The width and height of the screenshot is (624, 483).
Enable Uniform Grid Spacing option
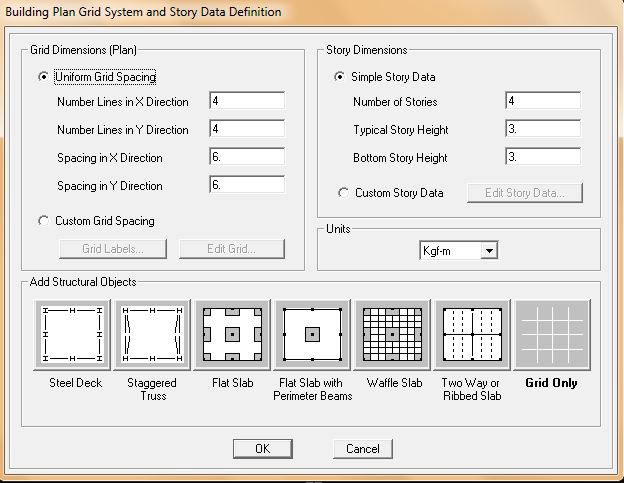[43, 77]
